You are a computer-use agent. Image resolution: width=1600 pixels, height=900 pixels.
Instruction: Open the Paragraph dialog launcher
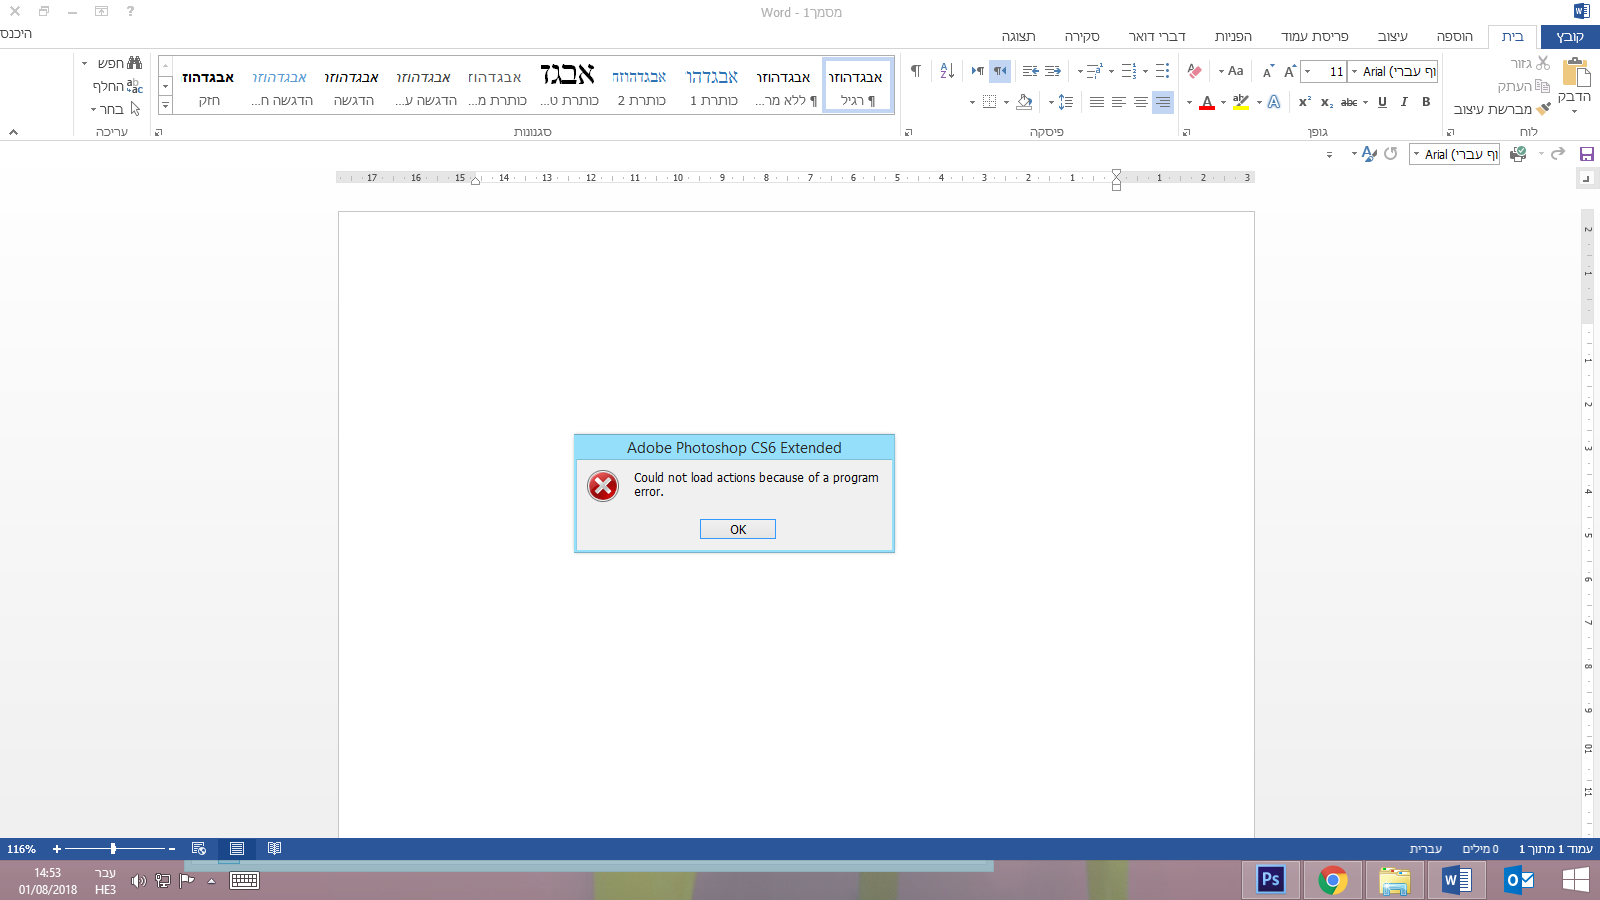point(908,132)
